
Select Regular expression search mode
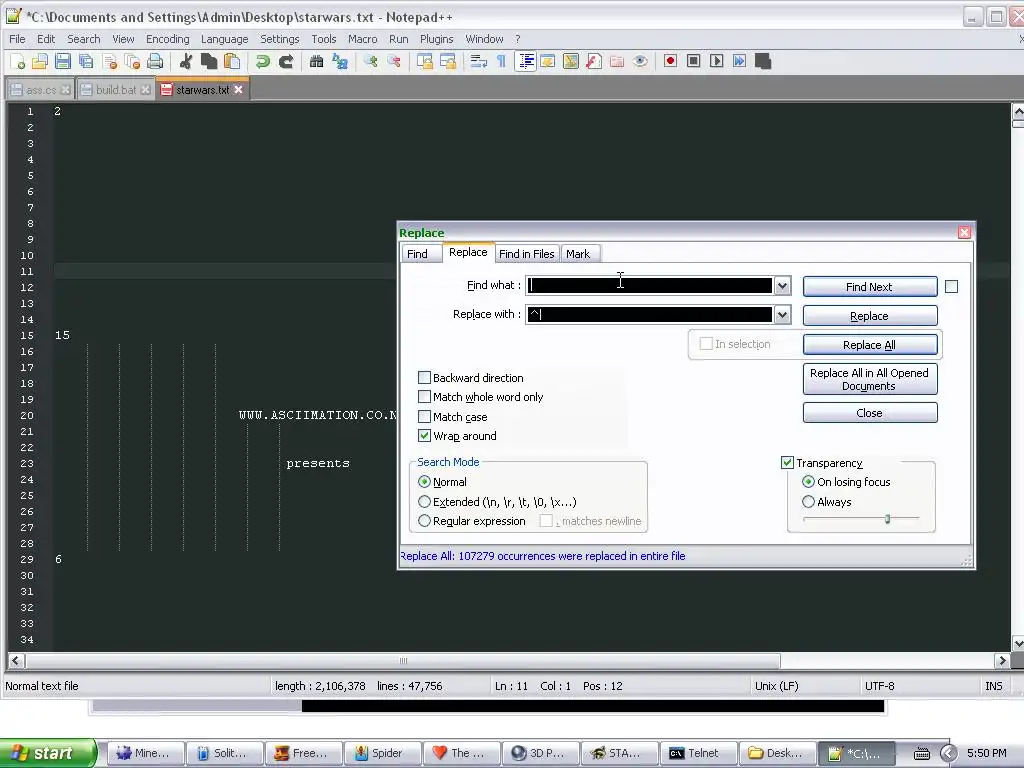[x=424, y=520]
